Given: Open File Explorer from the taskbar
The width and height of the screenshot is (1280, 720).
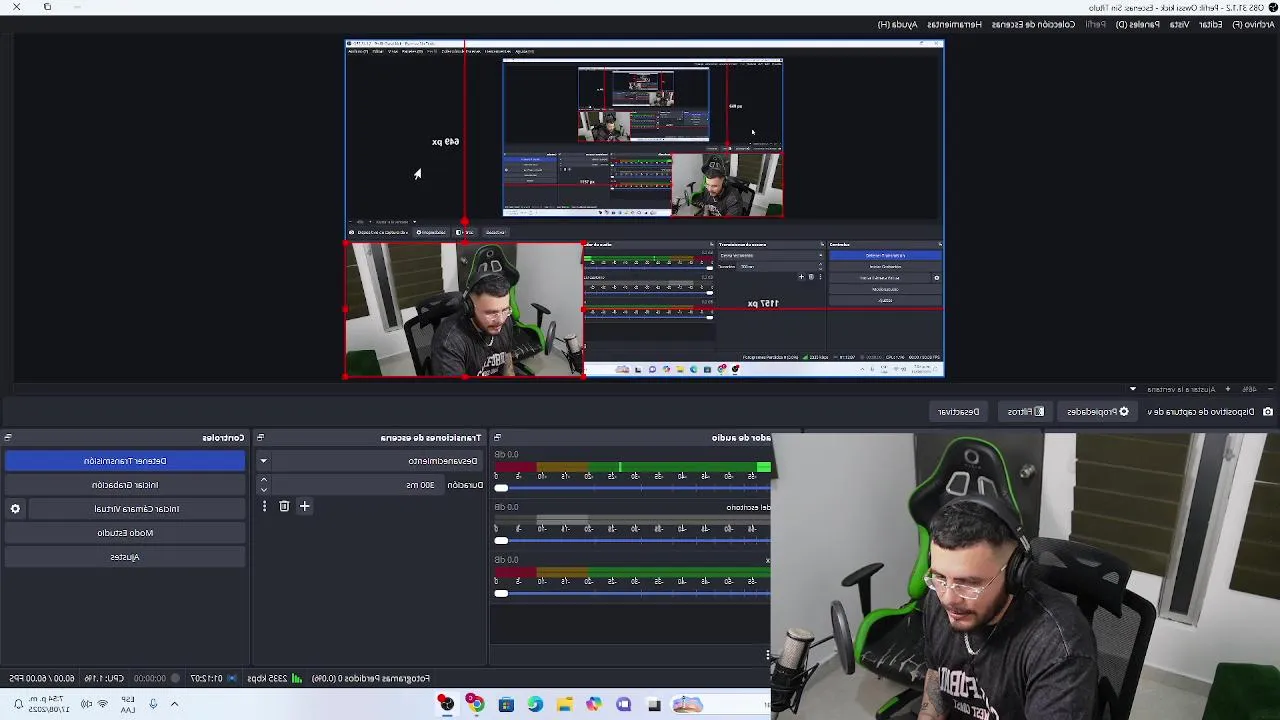Looking at the screenshot, I should point(565,704).
